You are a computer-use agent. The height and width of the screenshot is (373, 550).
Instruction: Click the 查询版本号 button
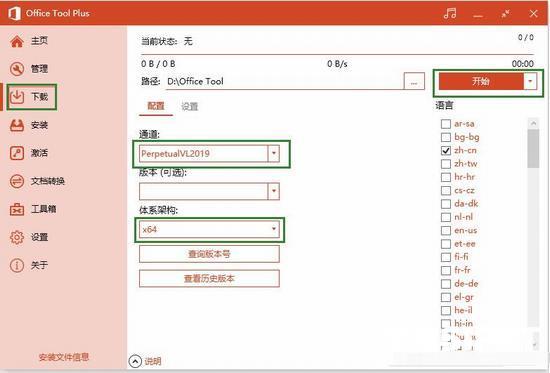(209, 254)
